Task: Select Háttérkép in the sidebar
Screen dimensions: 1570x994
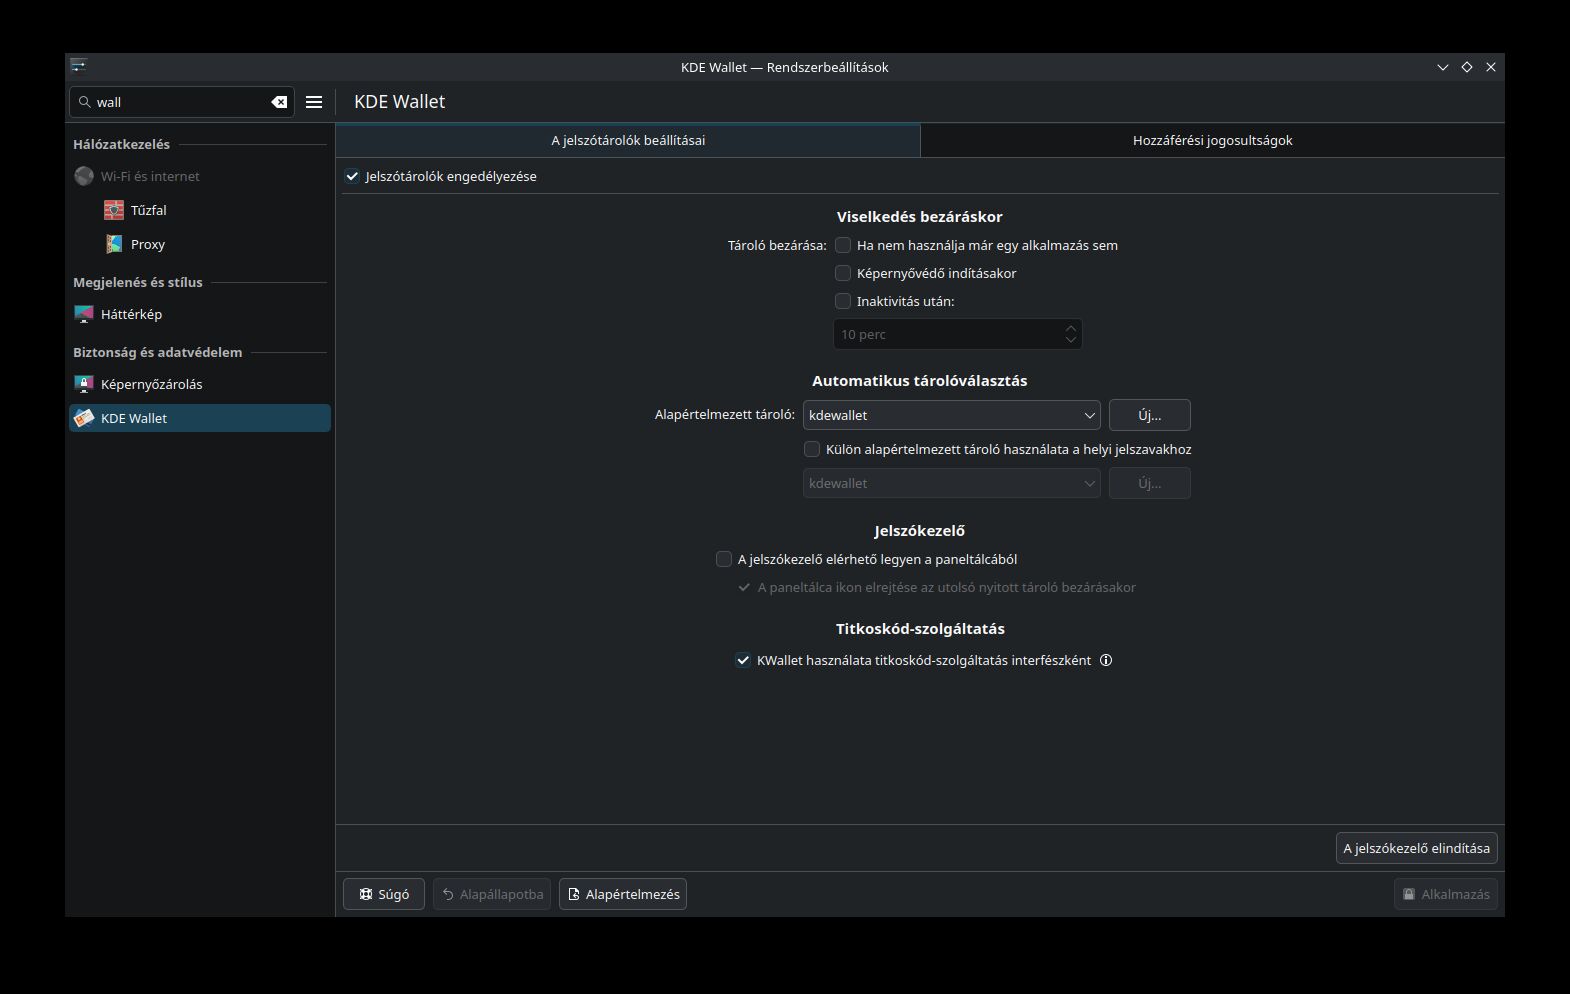Action: (200, 314)
